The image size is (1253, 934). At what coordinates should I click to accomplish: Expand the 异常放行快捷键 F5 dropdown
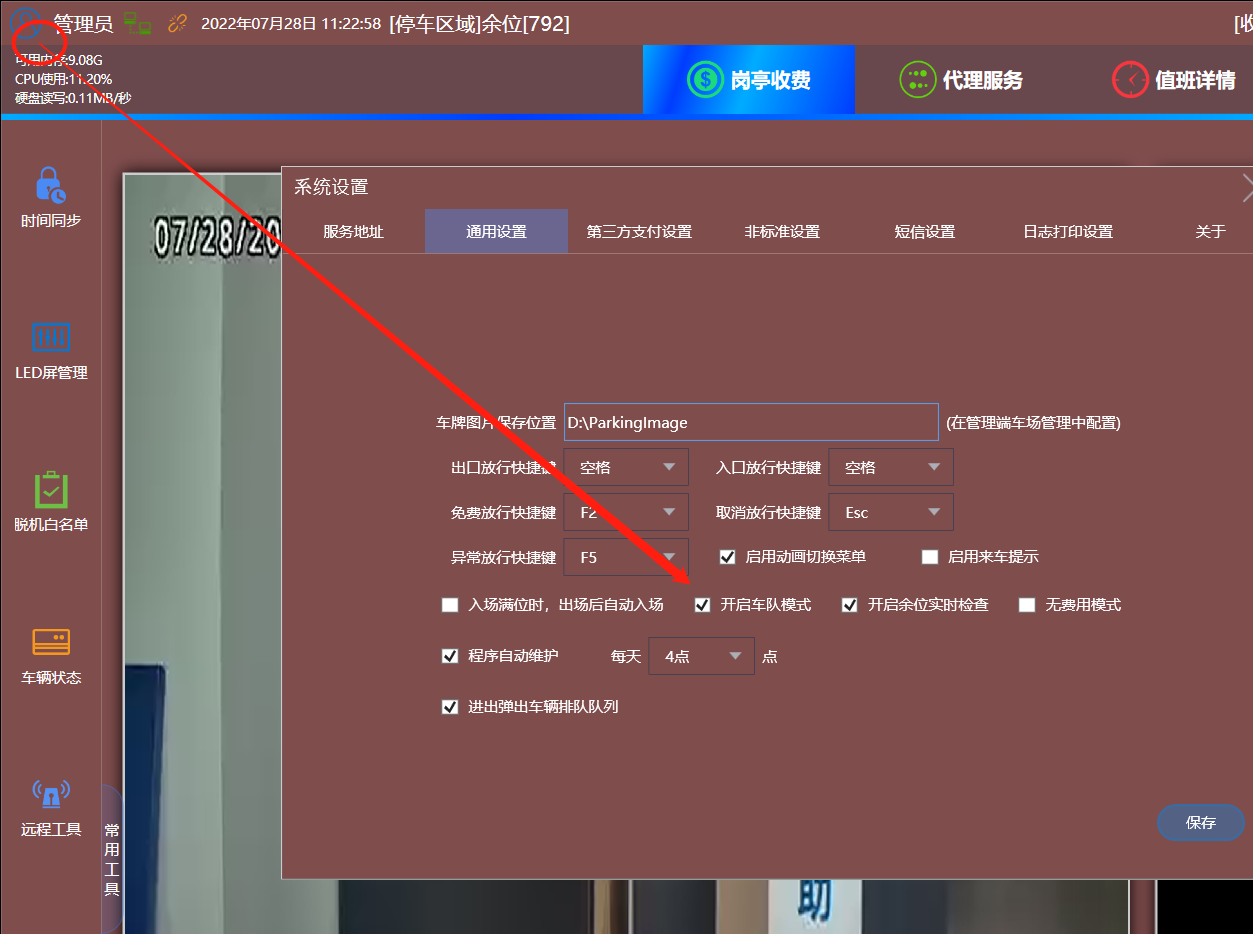tap(626, 557)
